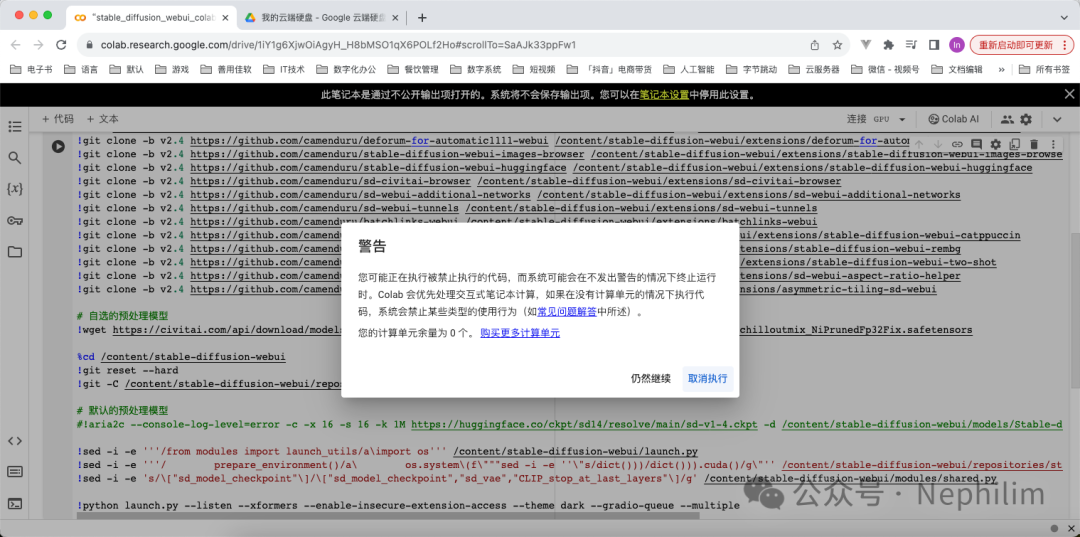Open the Chrome profile avatar
The height and width of the screenshot is (537, 1080).
tap(956, 45)
